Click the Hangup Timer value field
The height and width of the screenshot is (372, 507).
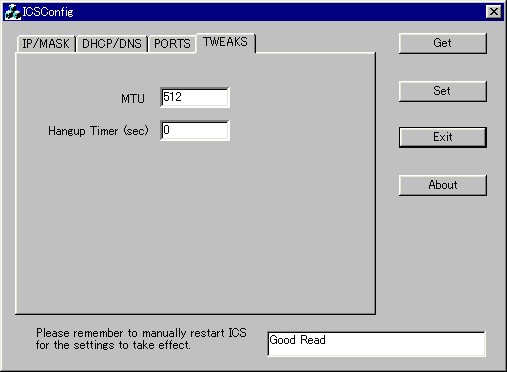(x=195, y=130)
